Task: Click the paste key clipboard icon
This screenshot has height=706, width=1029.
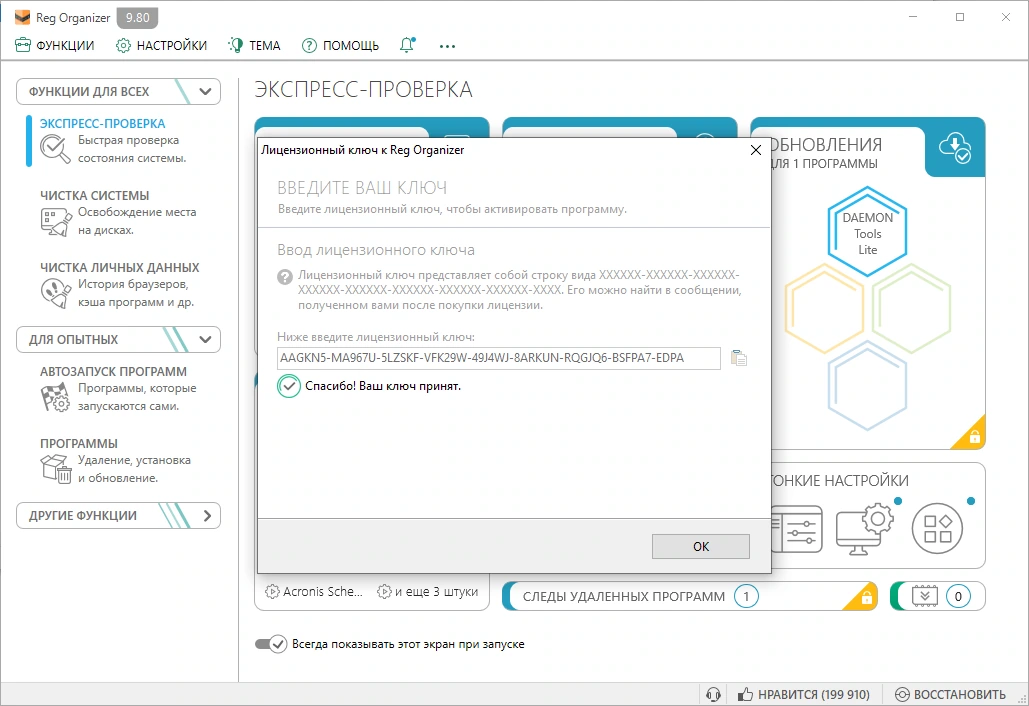Action: coord(738,358)
